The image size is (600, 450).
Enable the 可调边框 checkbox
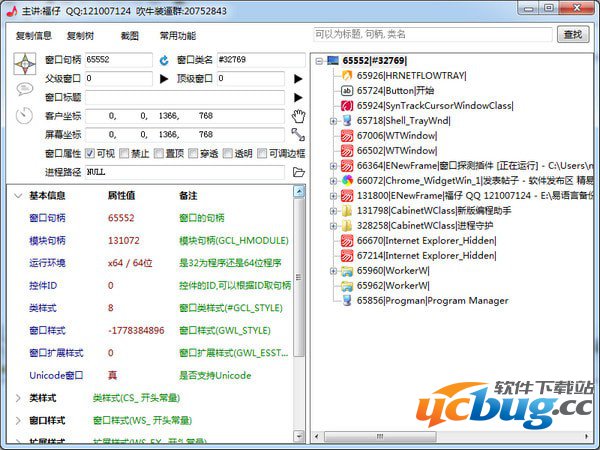262,153
